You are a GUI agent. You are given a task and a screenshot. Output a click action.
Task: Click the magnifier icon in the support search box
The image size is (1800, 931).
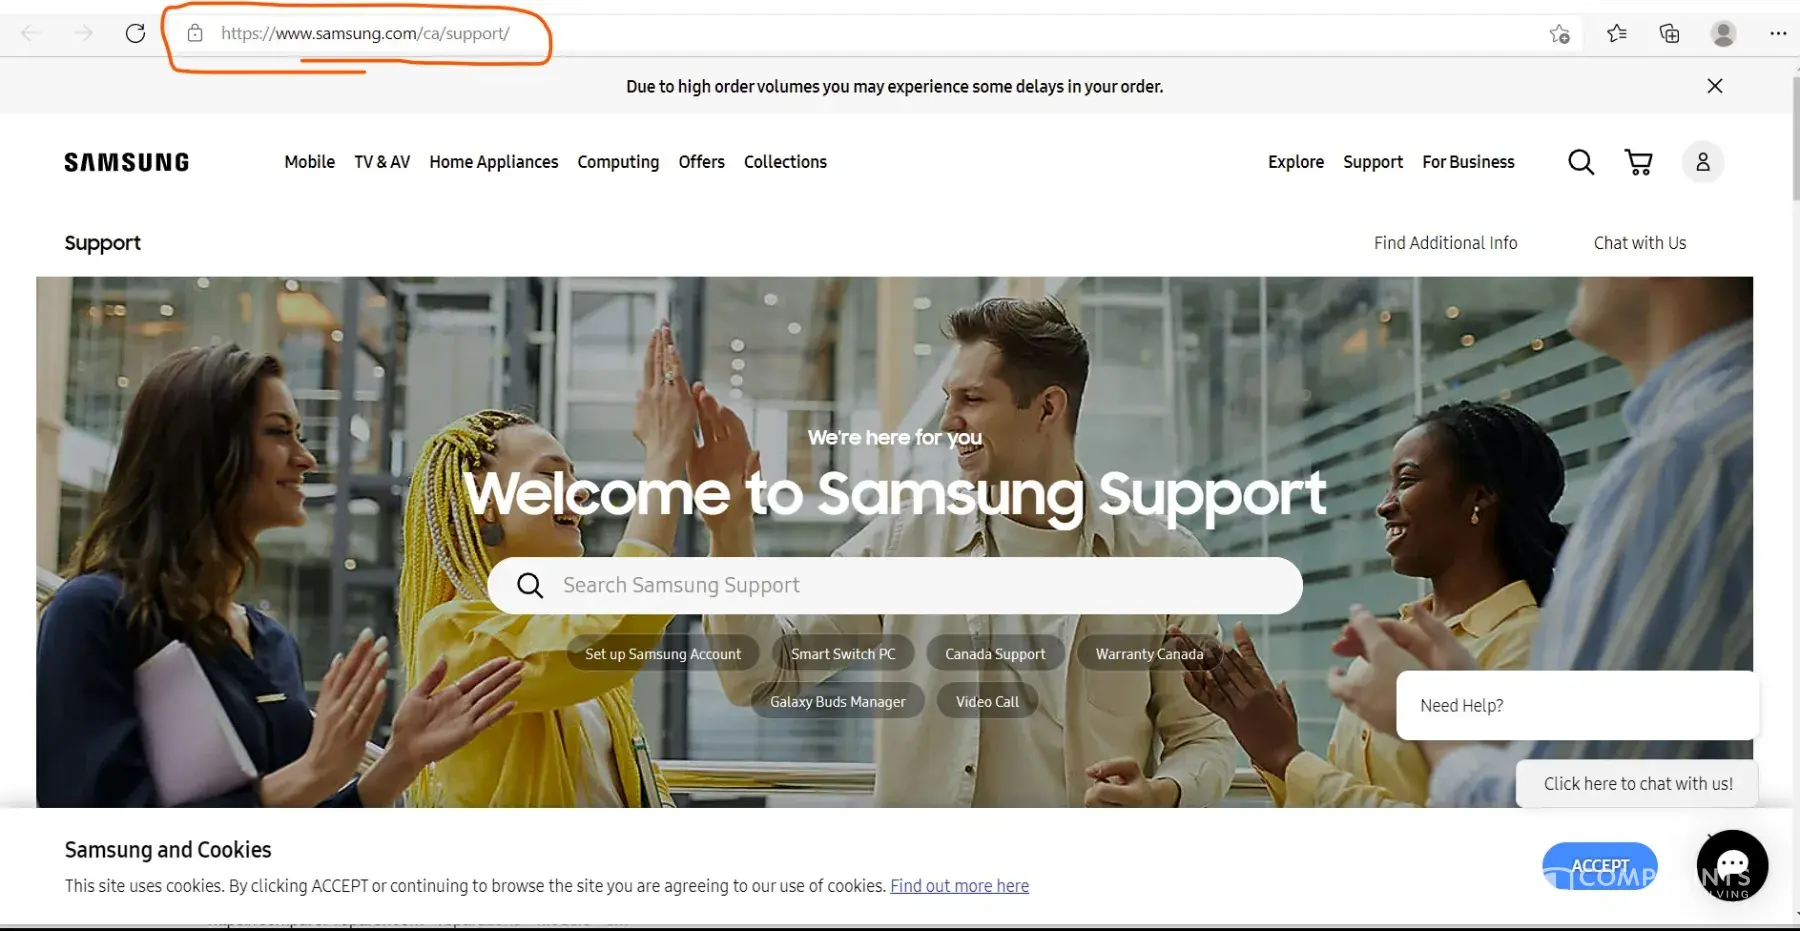(x=530, y=585)
